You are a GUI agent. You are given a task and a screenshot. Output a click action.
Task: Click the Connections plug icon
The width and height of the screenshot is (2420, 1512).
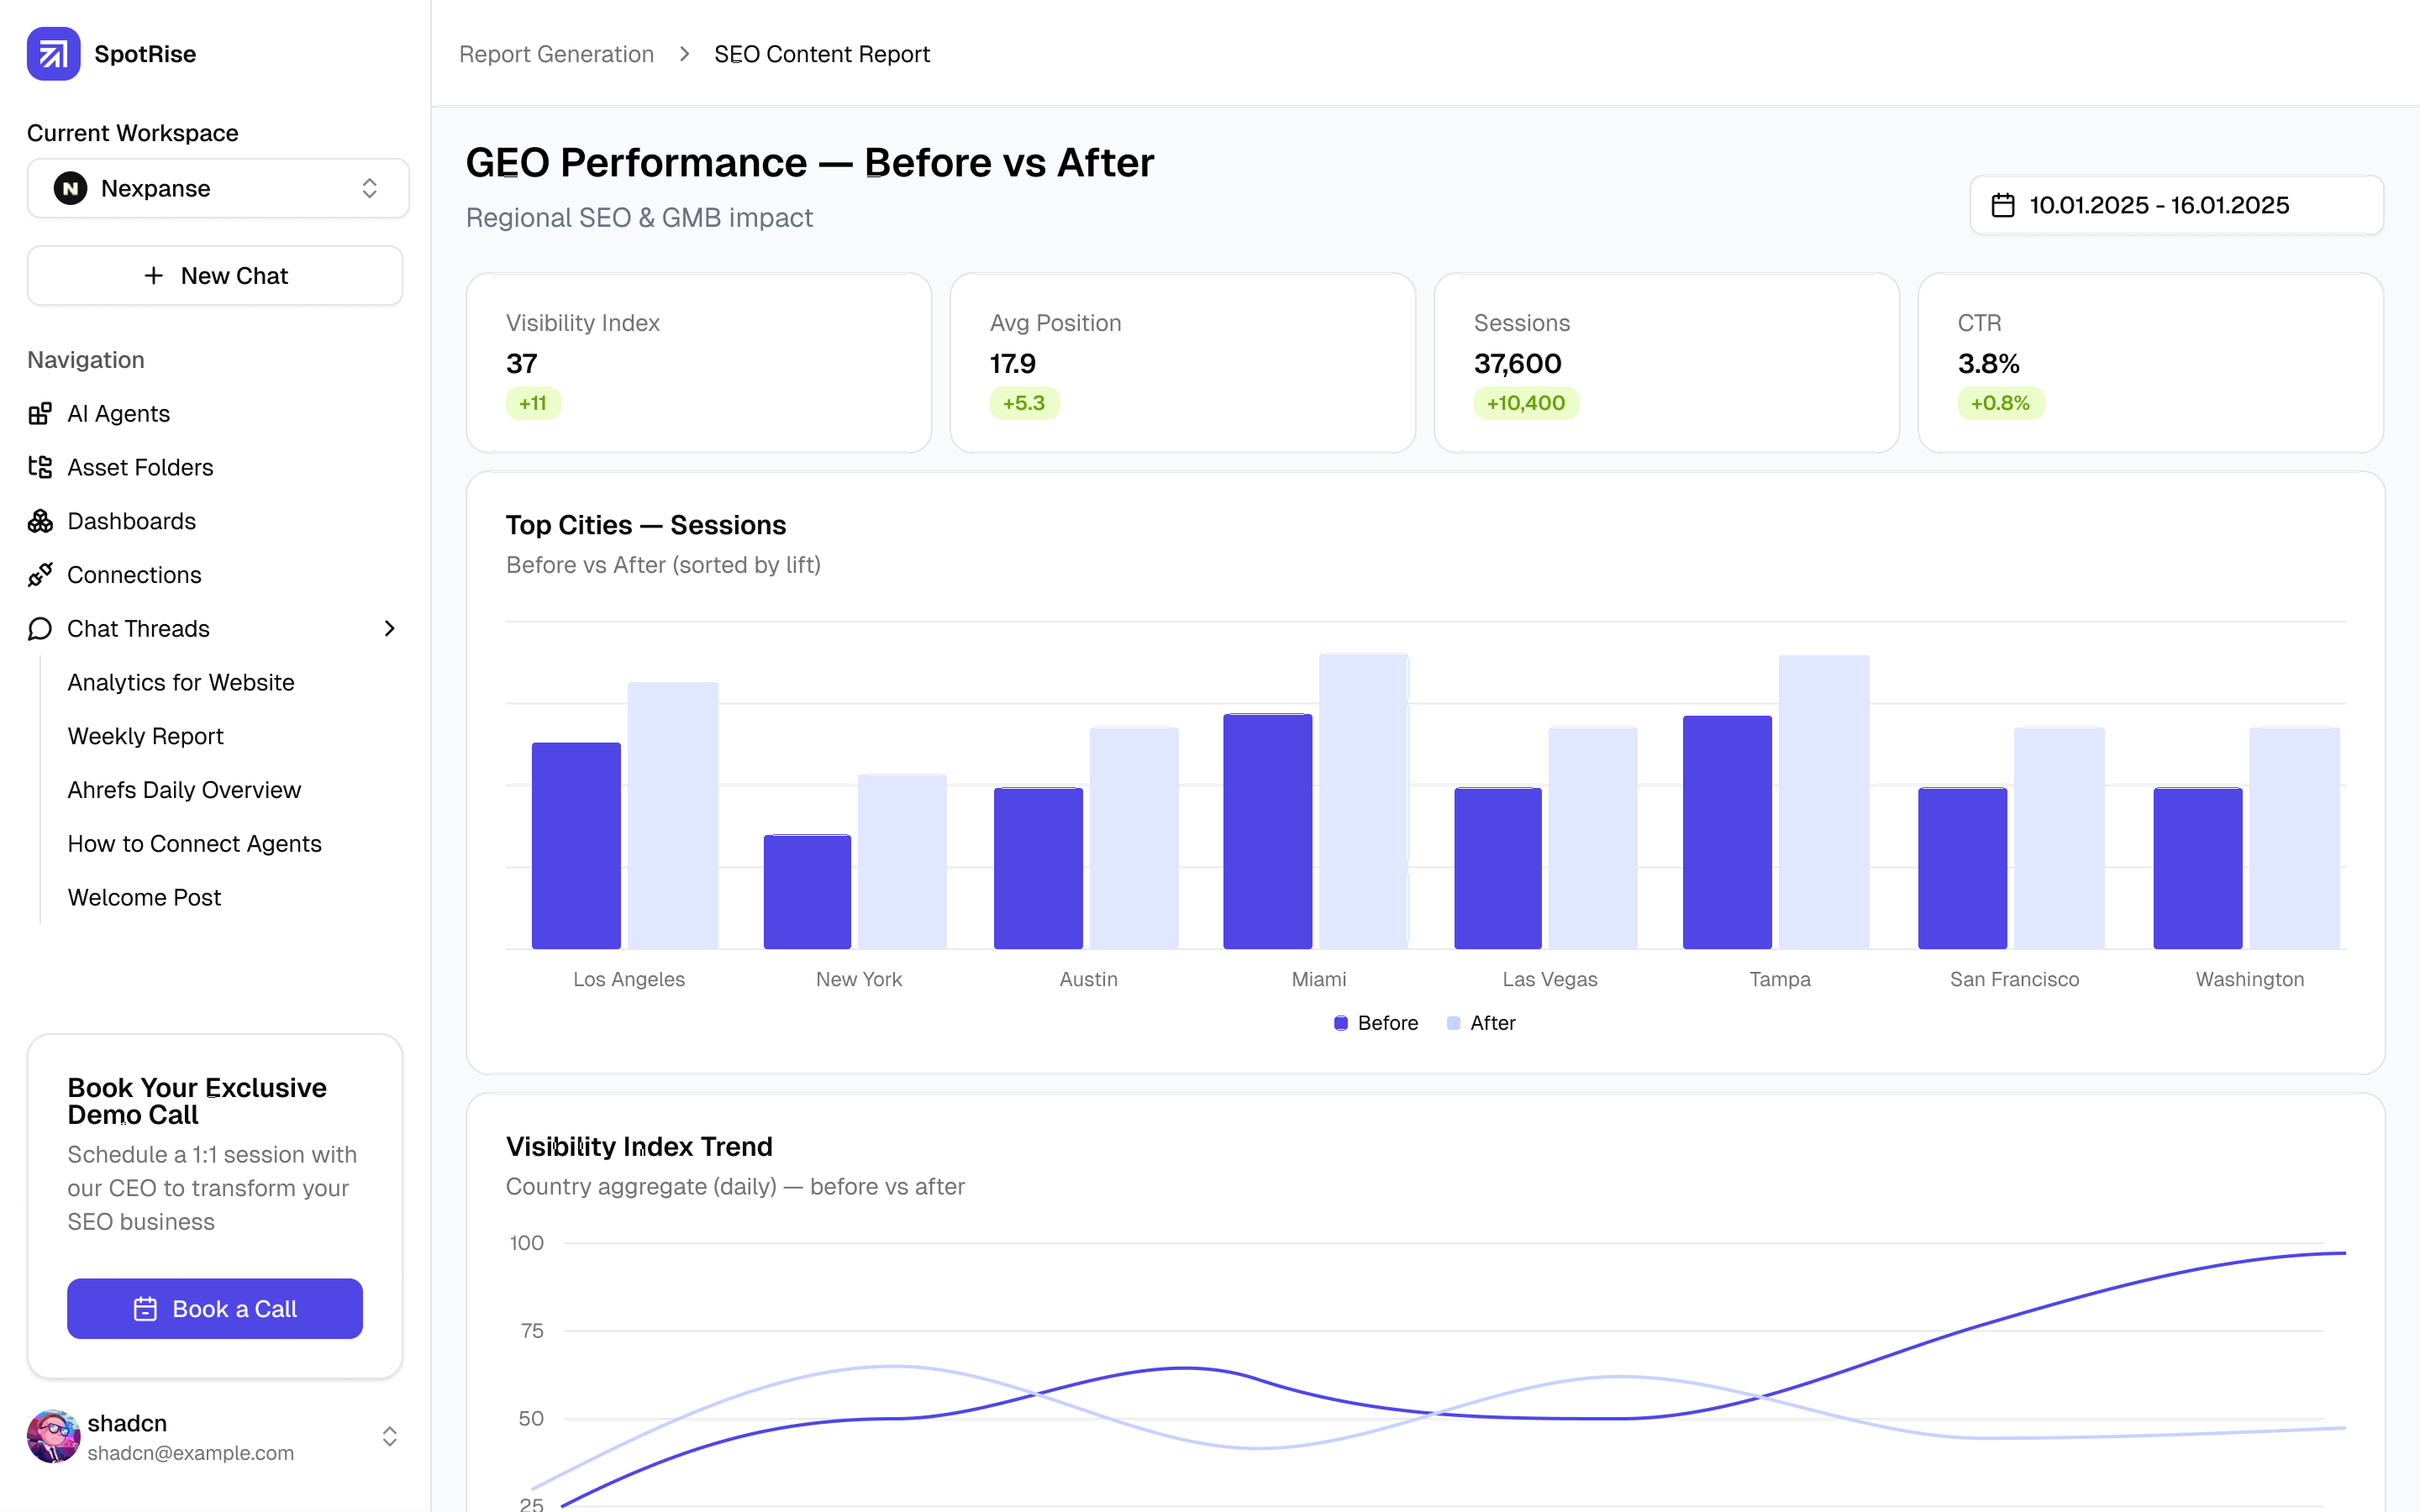(40, 575)
